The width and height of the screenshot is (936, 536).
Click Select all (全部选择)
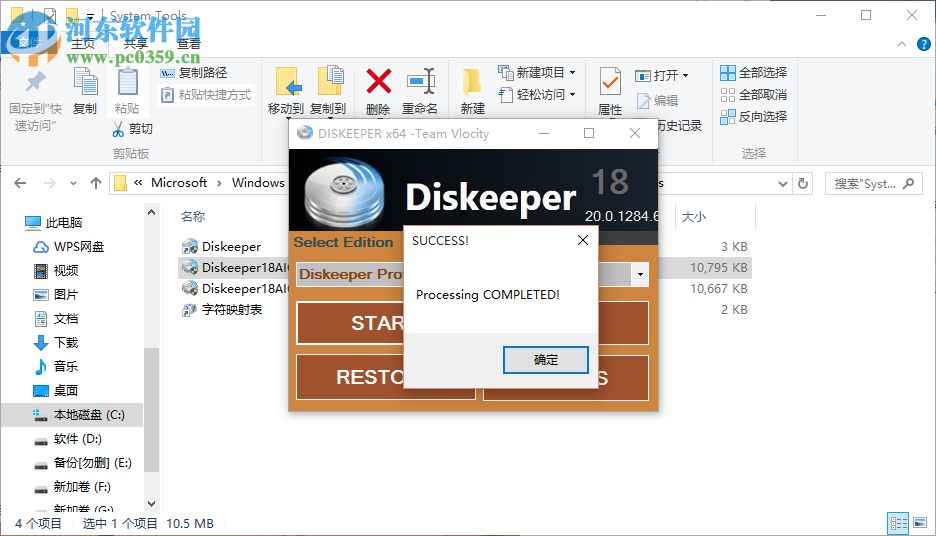point(753,73)
